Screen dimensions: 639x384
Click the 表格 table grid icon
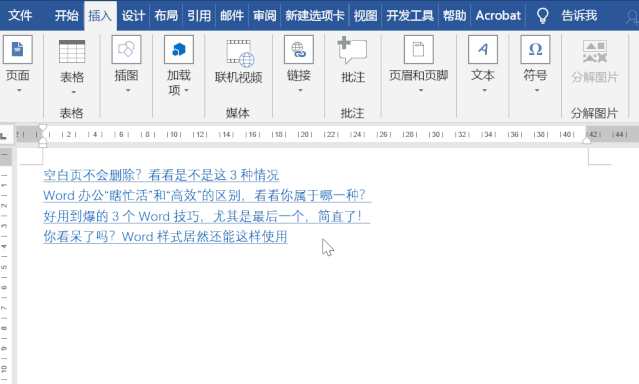coord(72,51)
